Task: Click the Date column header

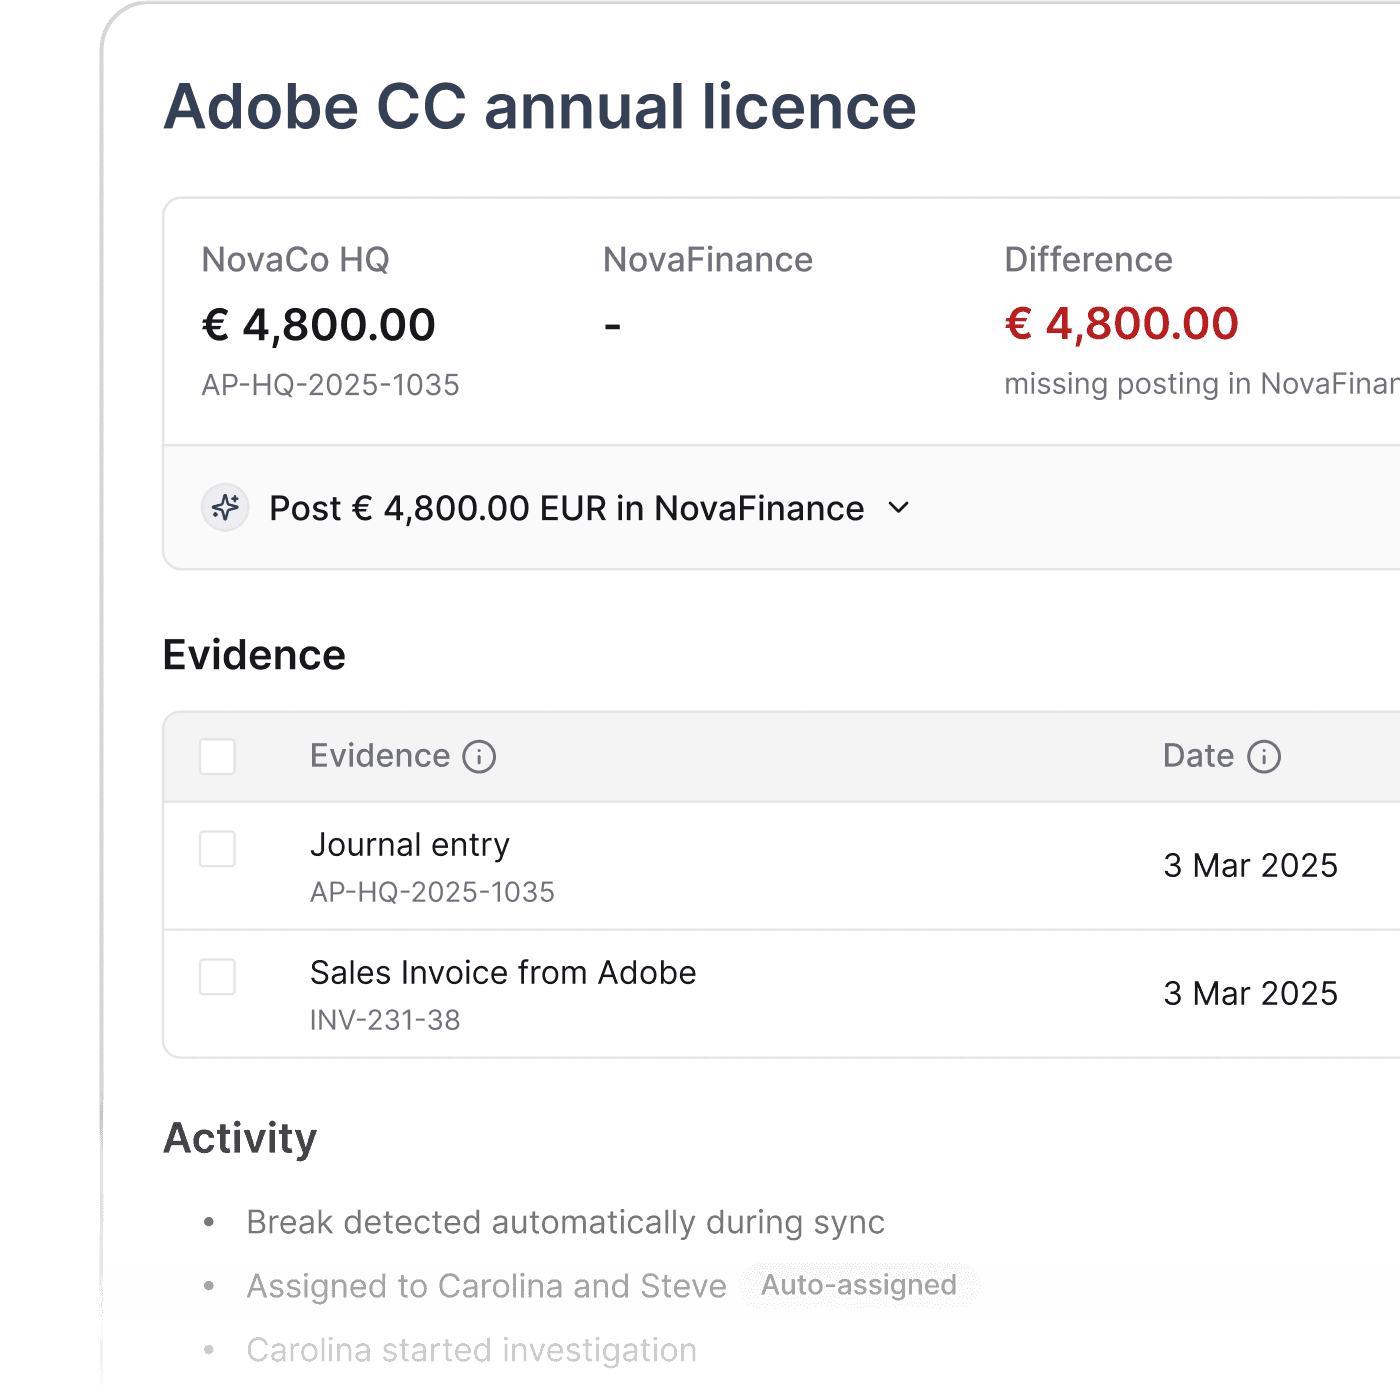Action: (1198, 756)
